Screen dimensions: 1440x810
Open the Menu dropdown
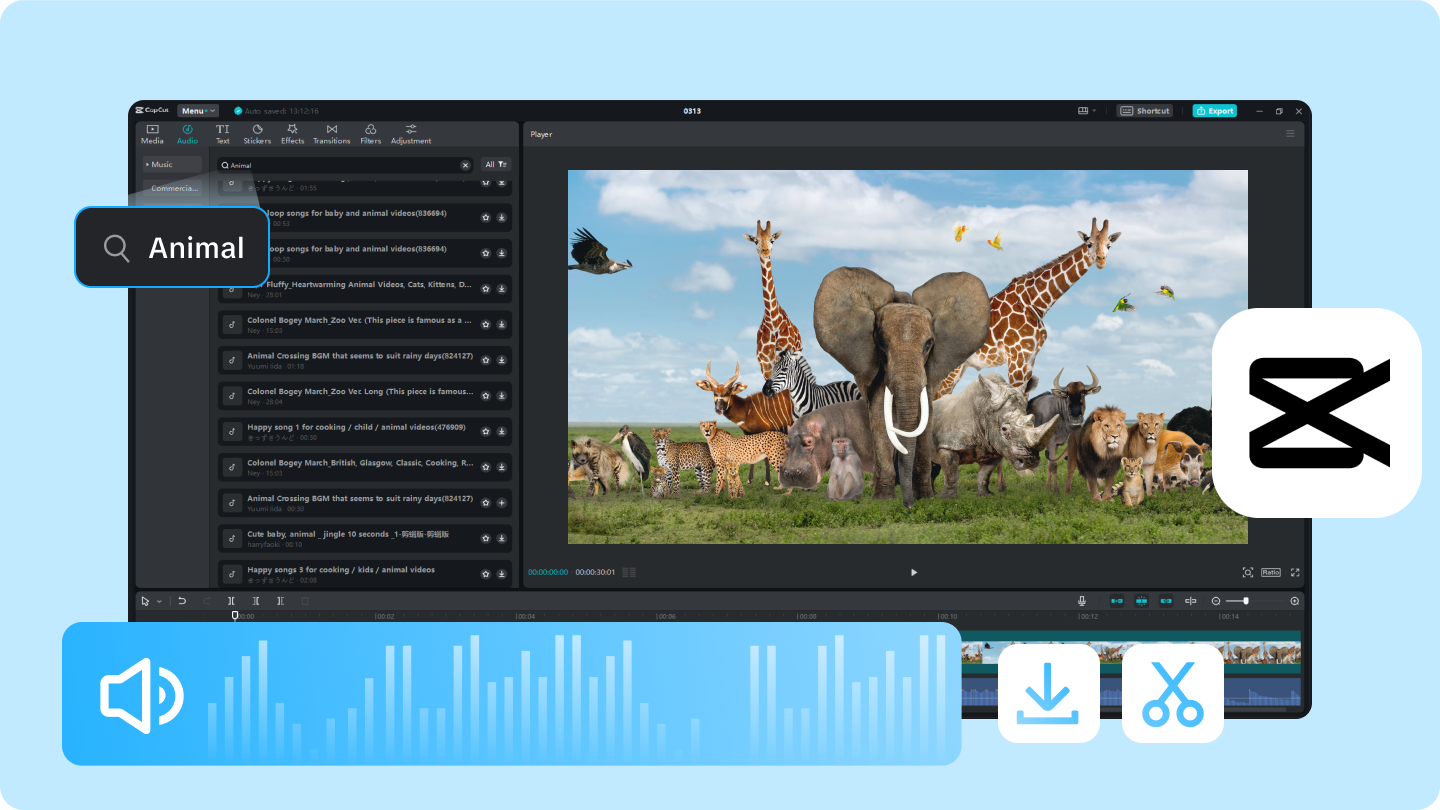196,111
